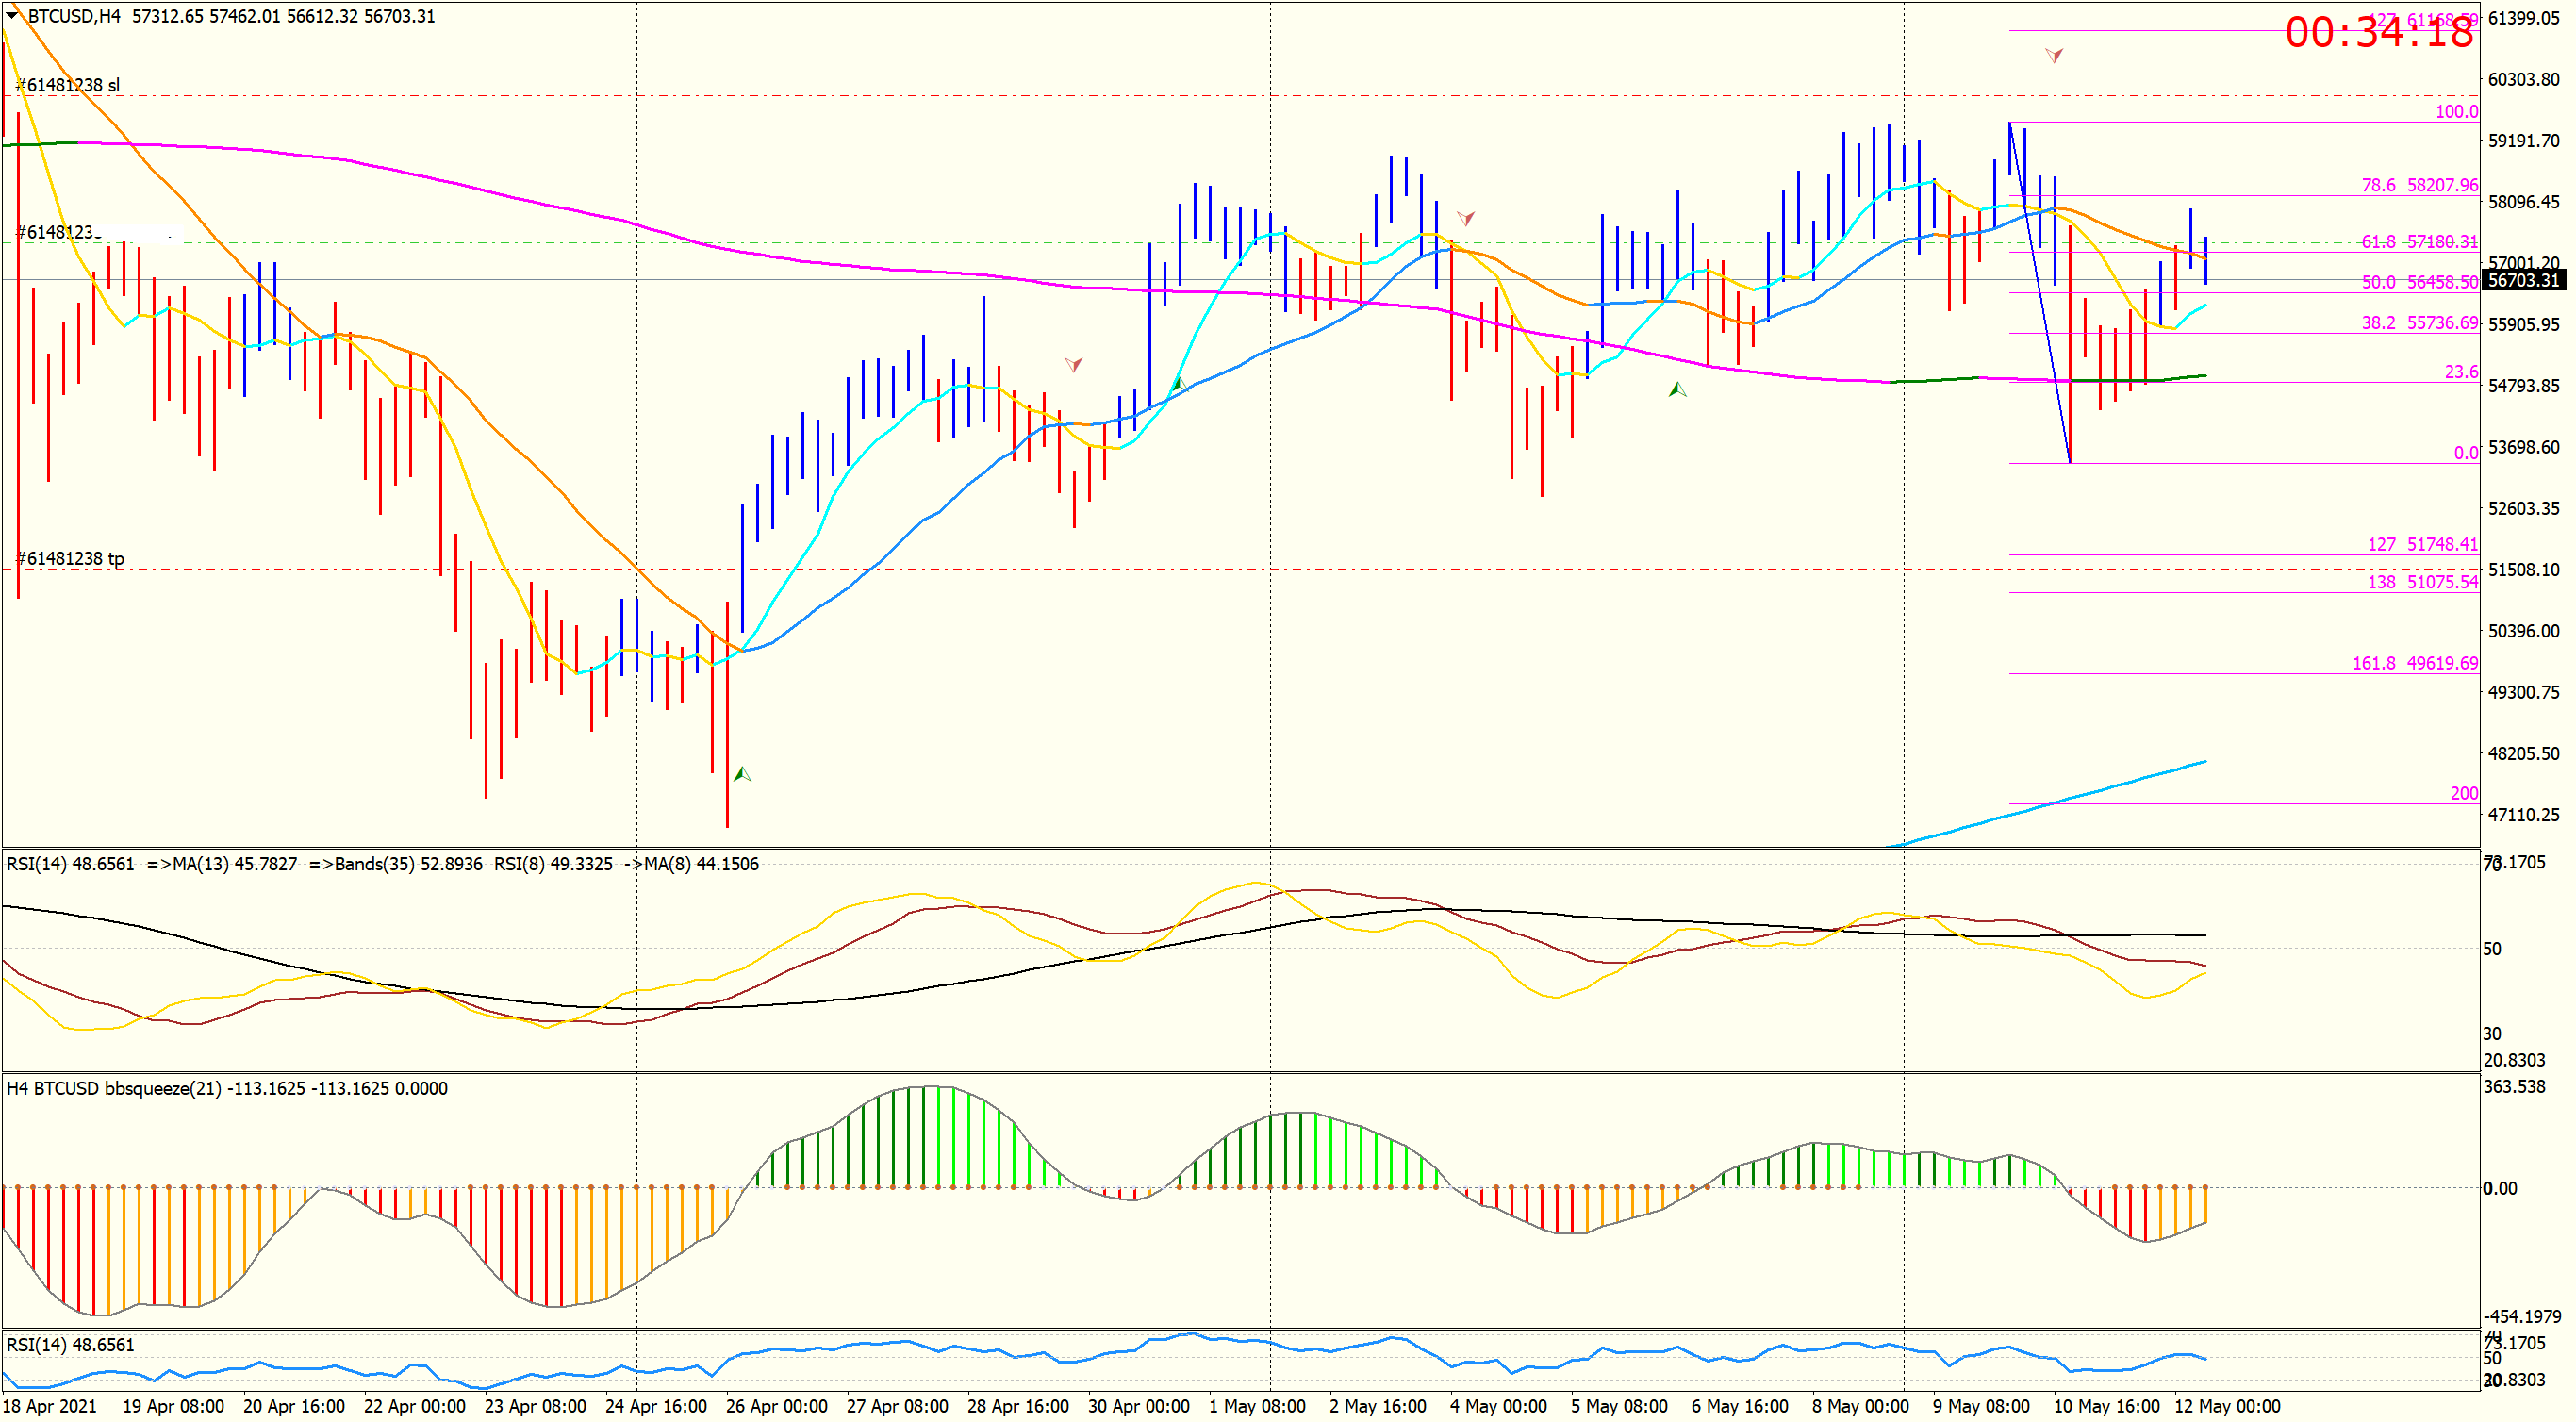Click the red sell arrow near 28 Apr 16:00
2576x1422 pixels.
point(1073,365)
